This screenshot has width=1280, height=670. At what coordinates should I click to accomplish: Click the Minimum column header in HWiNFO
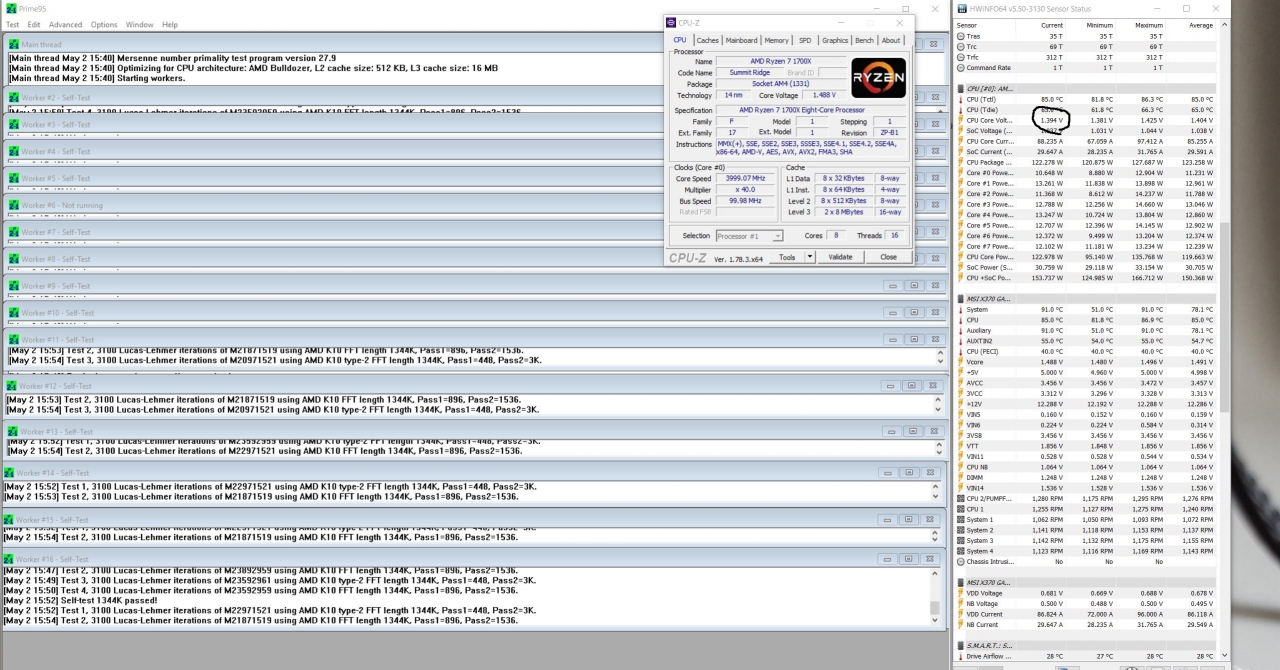click(x=1099, y=25)
